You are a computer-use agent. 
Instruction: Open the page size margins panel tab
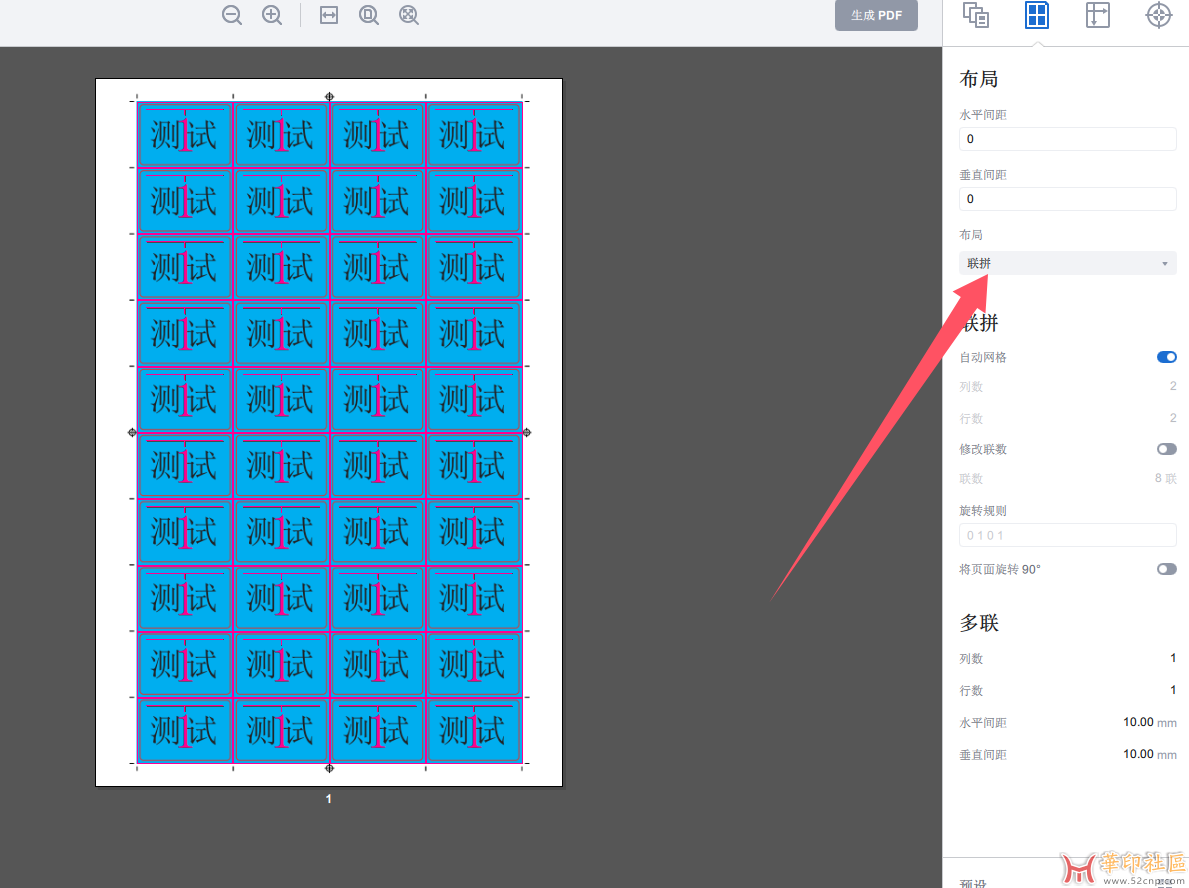click(1097, 15)
